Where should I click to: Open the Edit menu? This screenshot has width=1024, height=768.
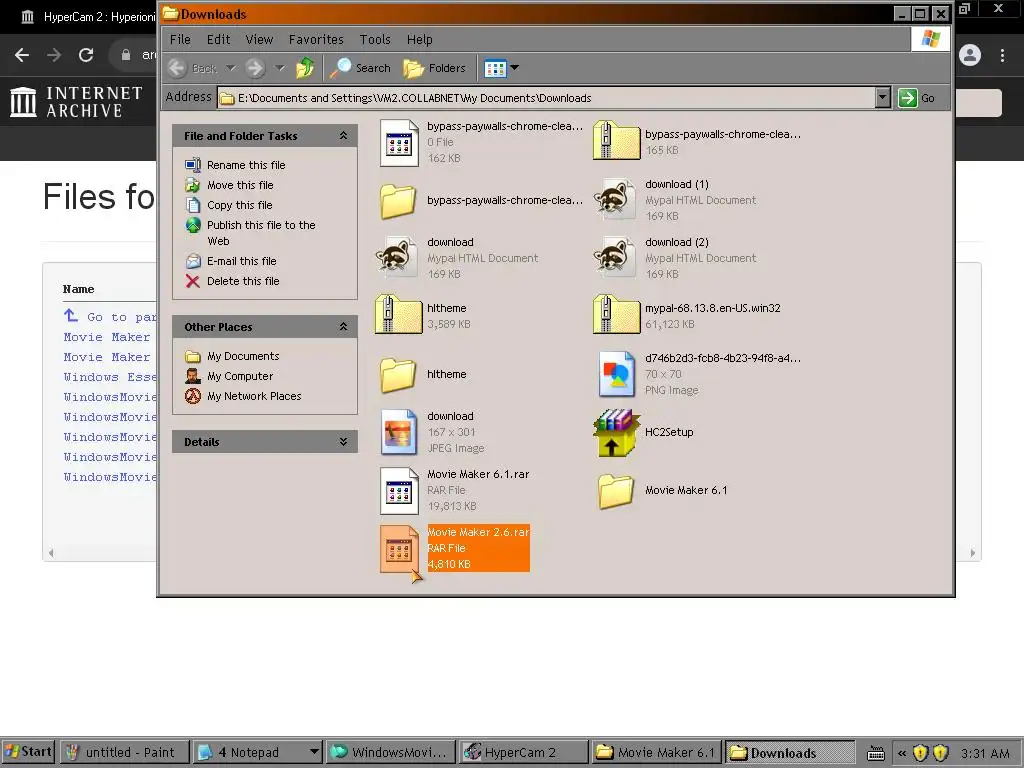(218, 39)
